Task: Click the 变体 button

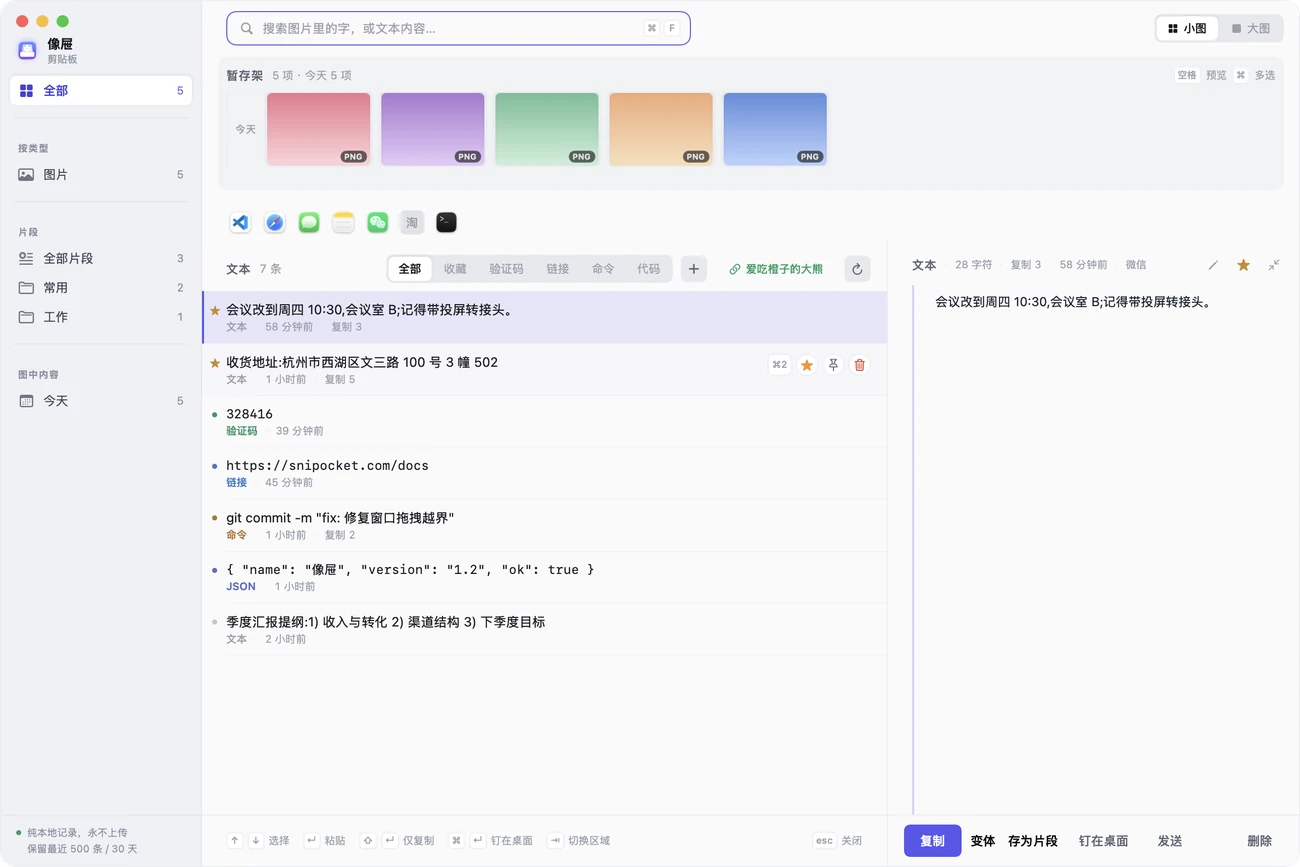Action: click(983, 841)
